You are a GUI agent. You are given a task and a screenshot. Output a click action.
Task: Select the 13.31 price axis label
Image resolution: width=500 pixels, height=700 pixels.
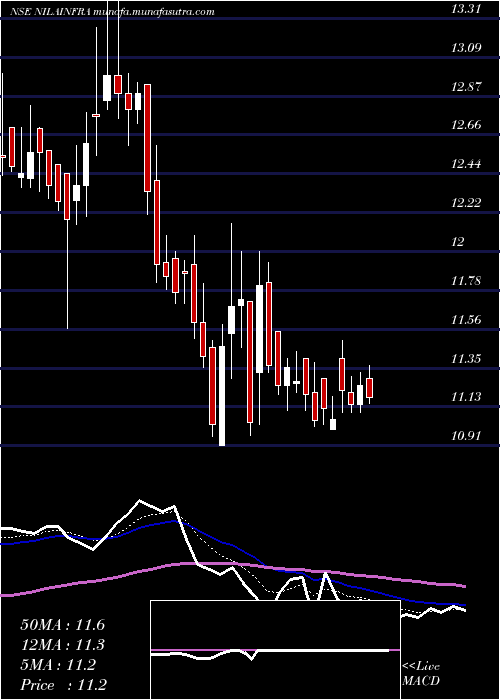(466, 8)
